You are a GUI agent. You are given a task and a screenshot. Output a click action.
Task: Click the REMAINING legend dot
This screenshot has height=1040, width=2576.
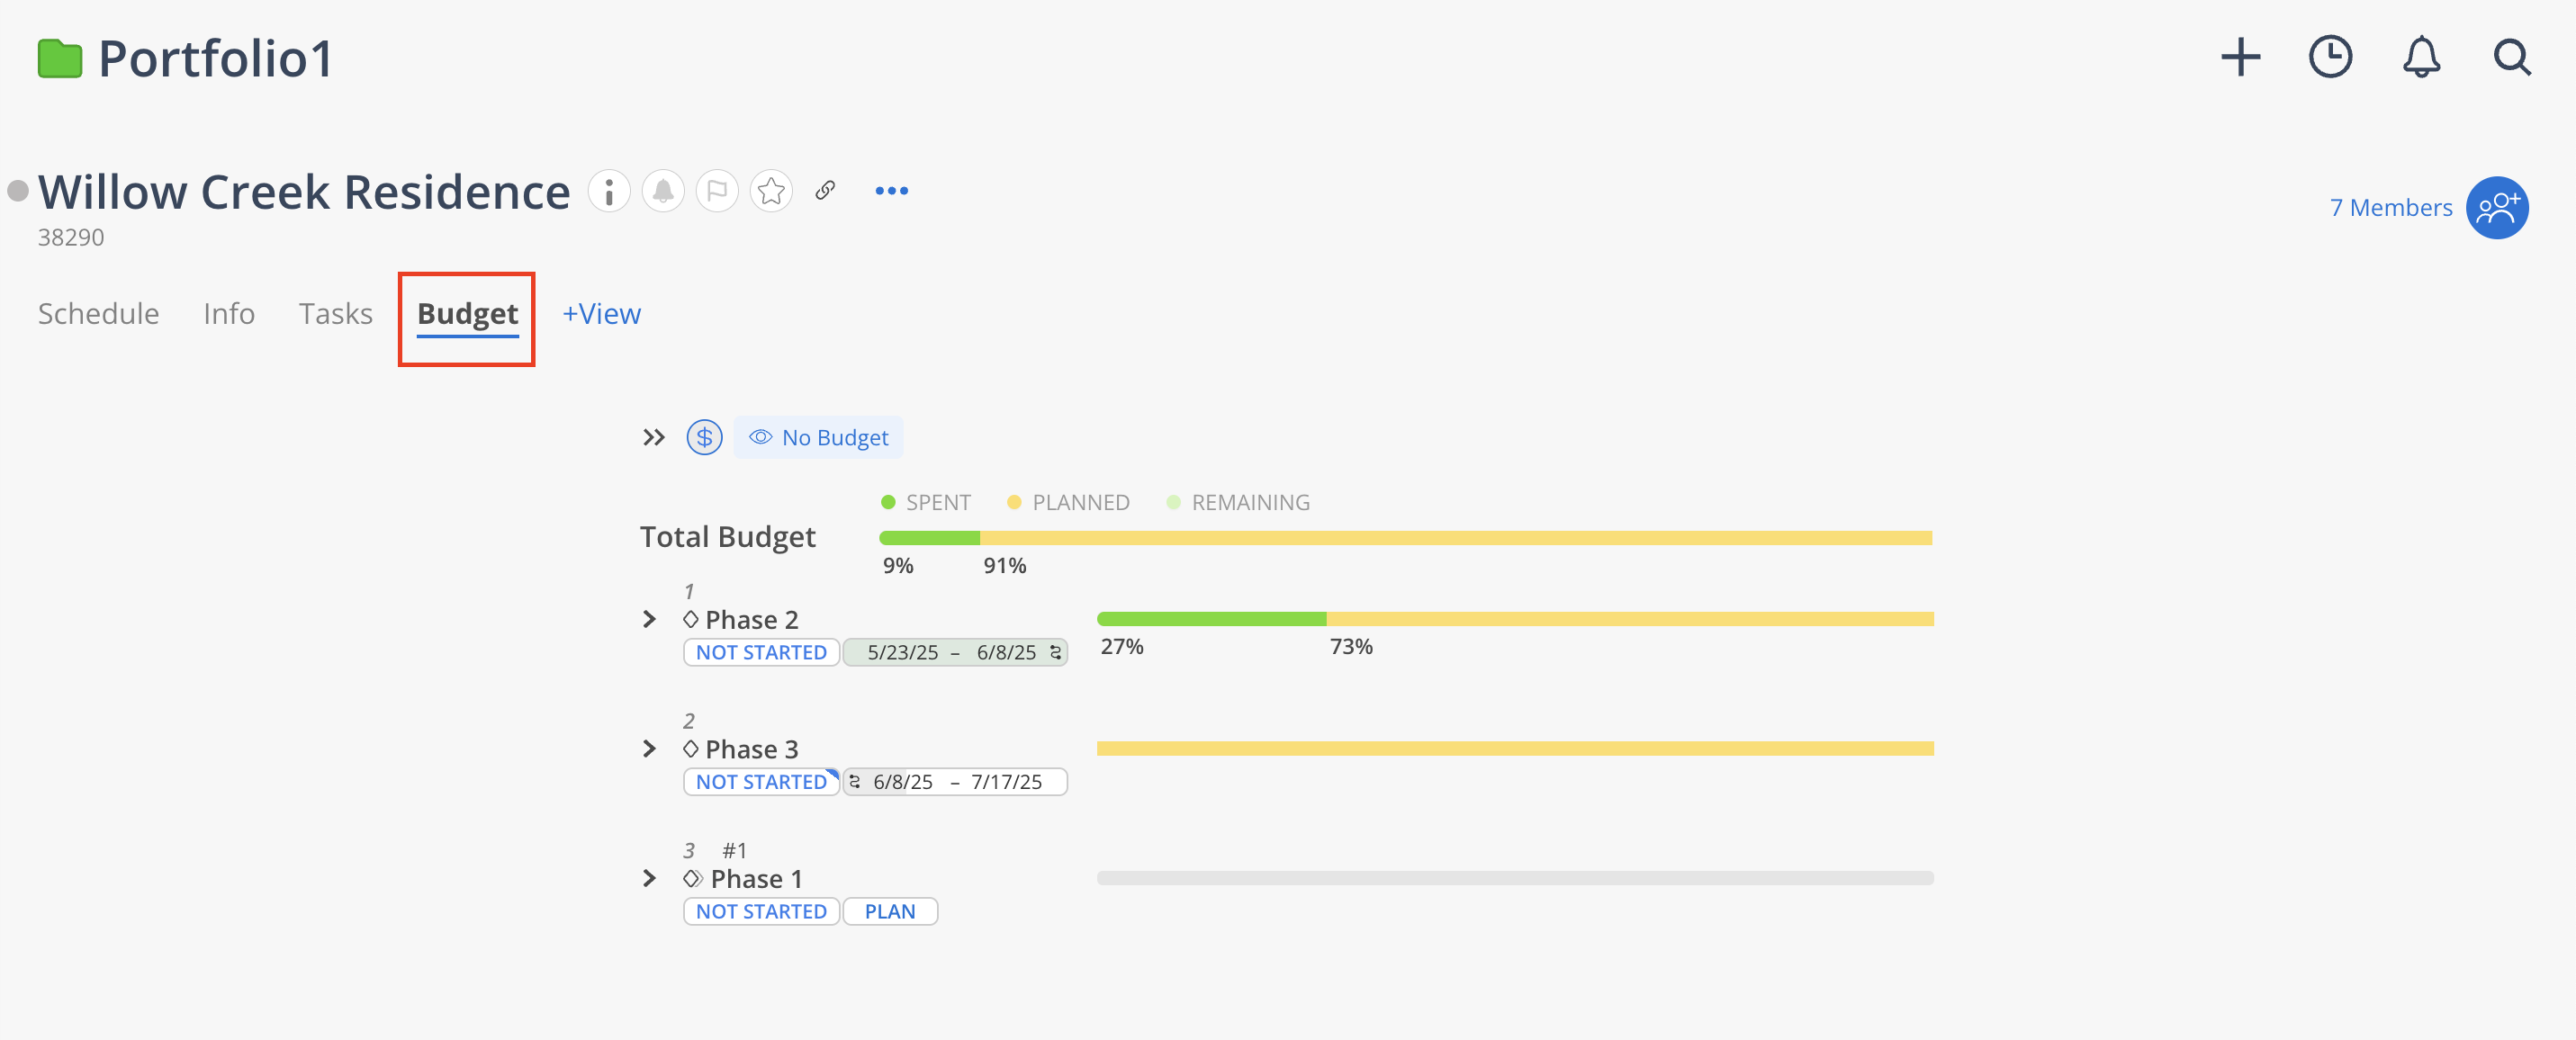(x=1173, y=502)
